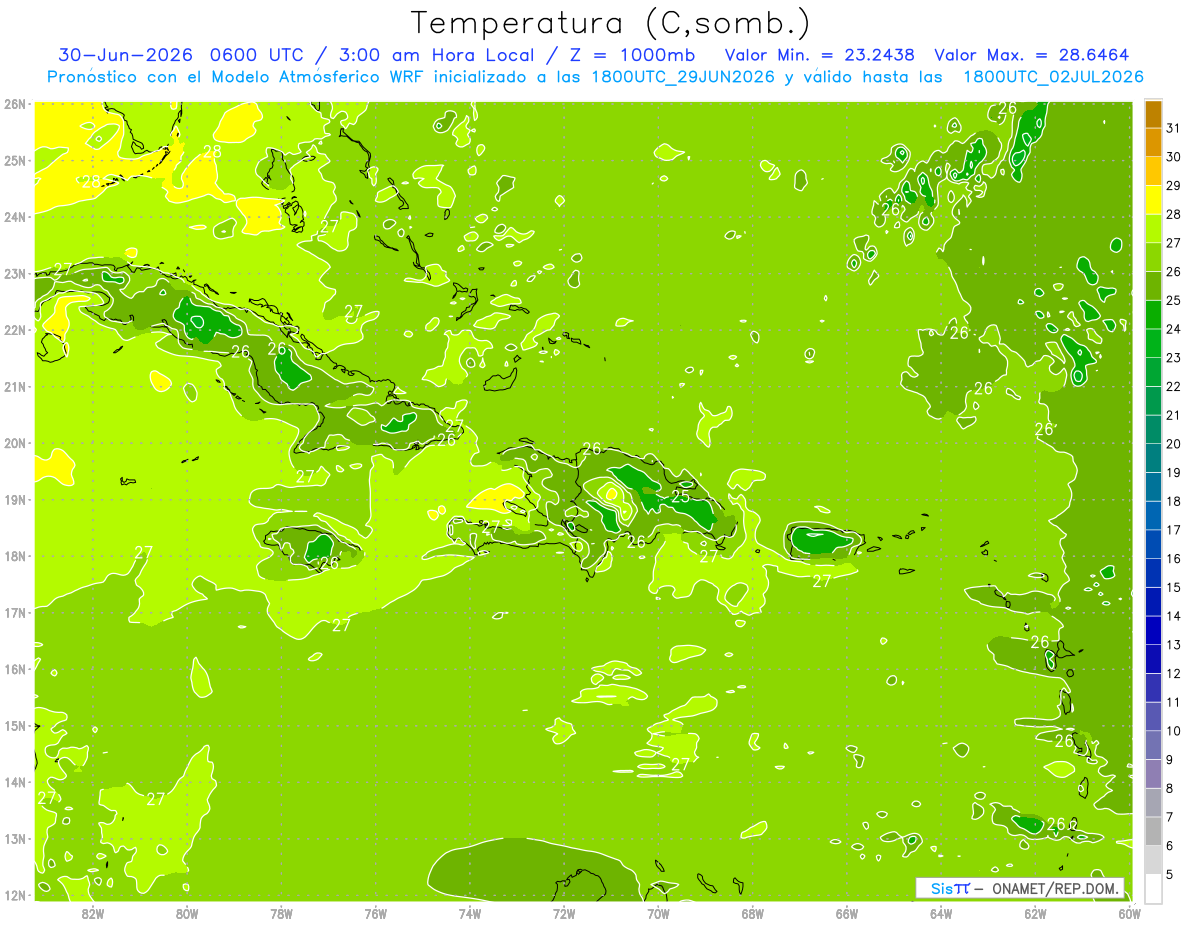1200x927 pixels.
Task: Click legend value '8' on the color scale
Action: [x=1170, y=789]
